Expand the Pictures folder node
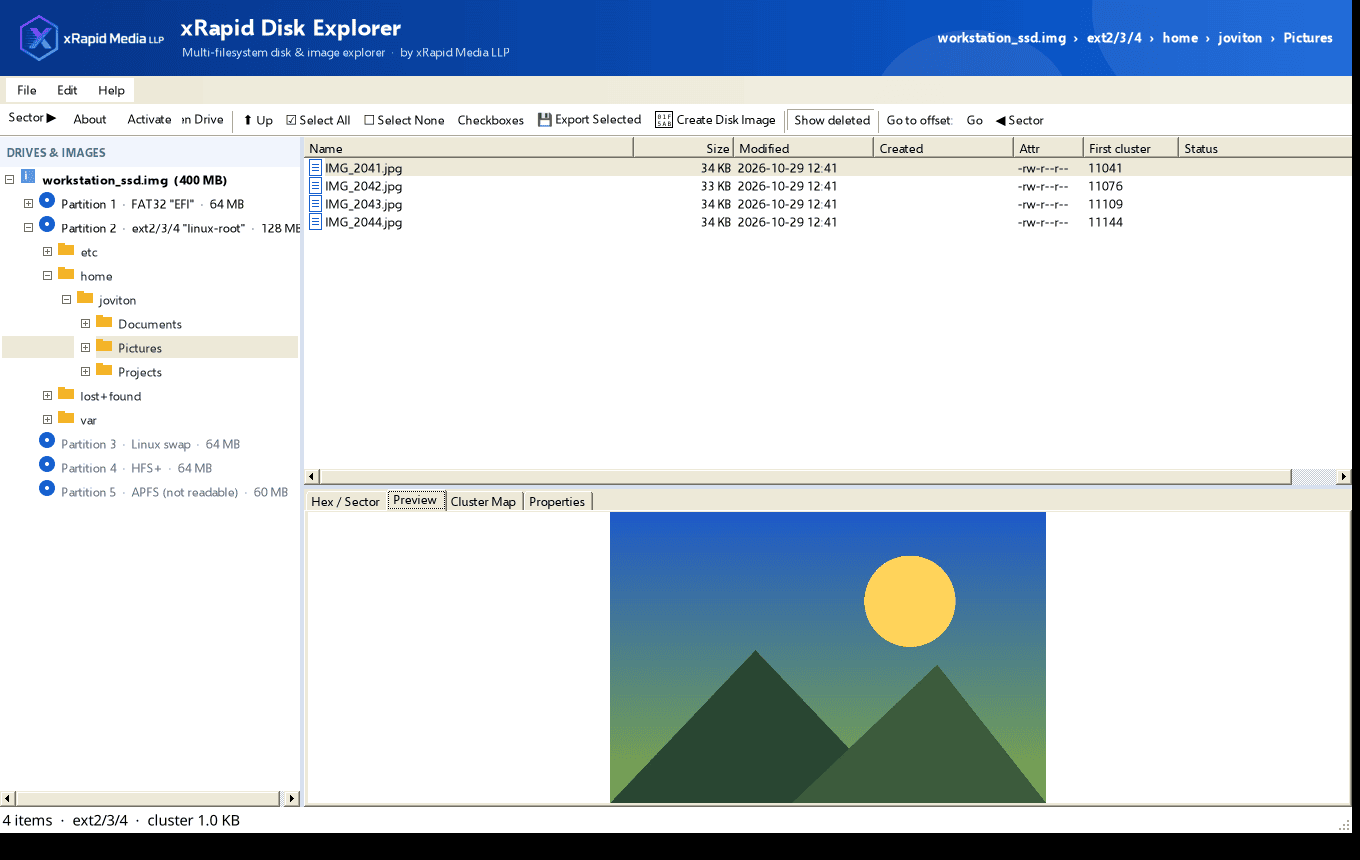This screenshot has width=1360, height=860. [85, 348]
